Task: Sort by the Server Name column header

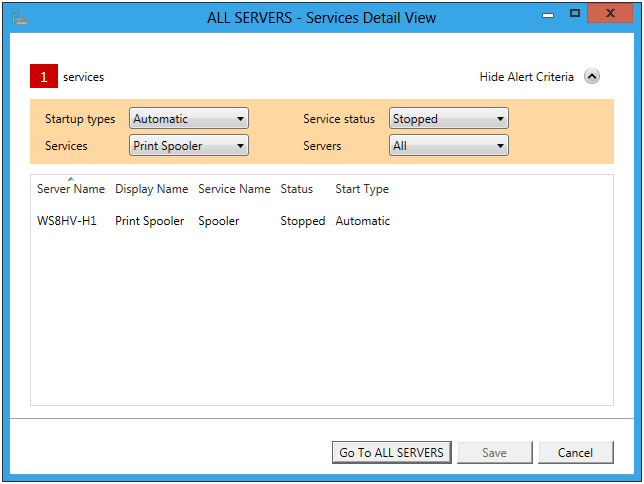Action: [71, 189]
